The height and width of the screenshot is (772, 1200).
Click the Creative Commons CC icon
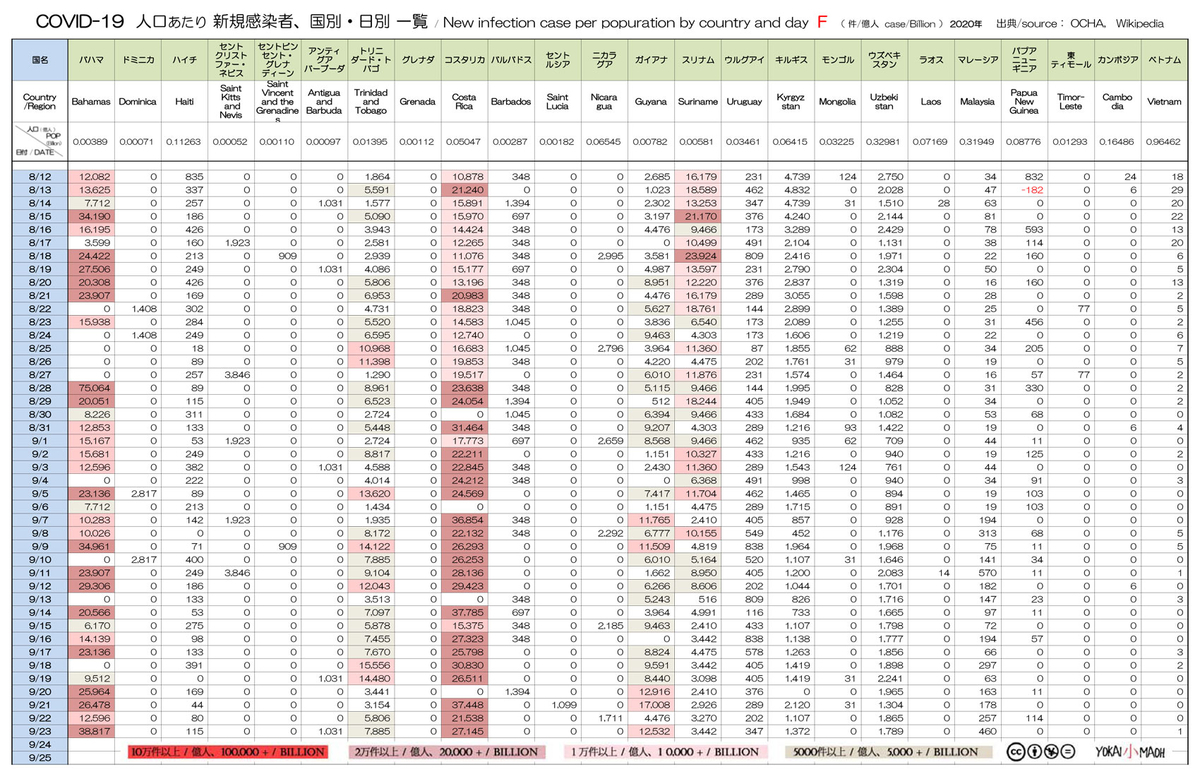point(1014,752)
